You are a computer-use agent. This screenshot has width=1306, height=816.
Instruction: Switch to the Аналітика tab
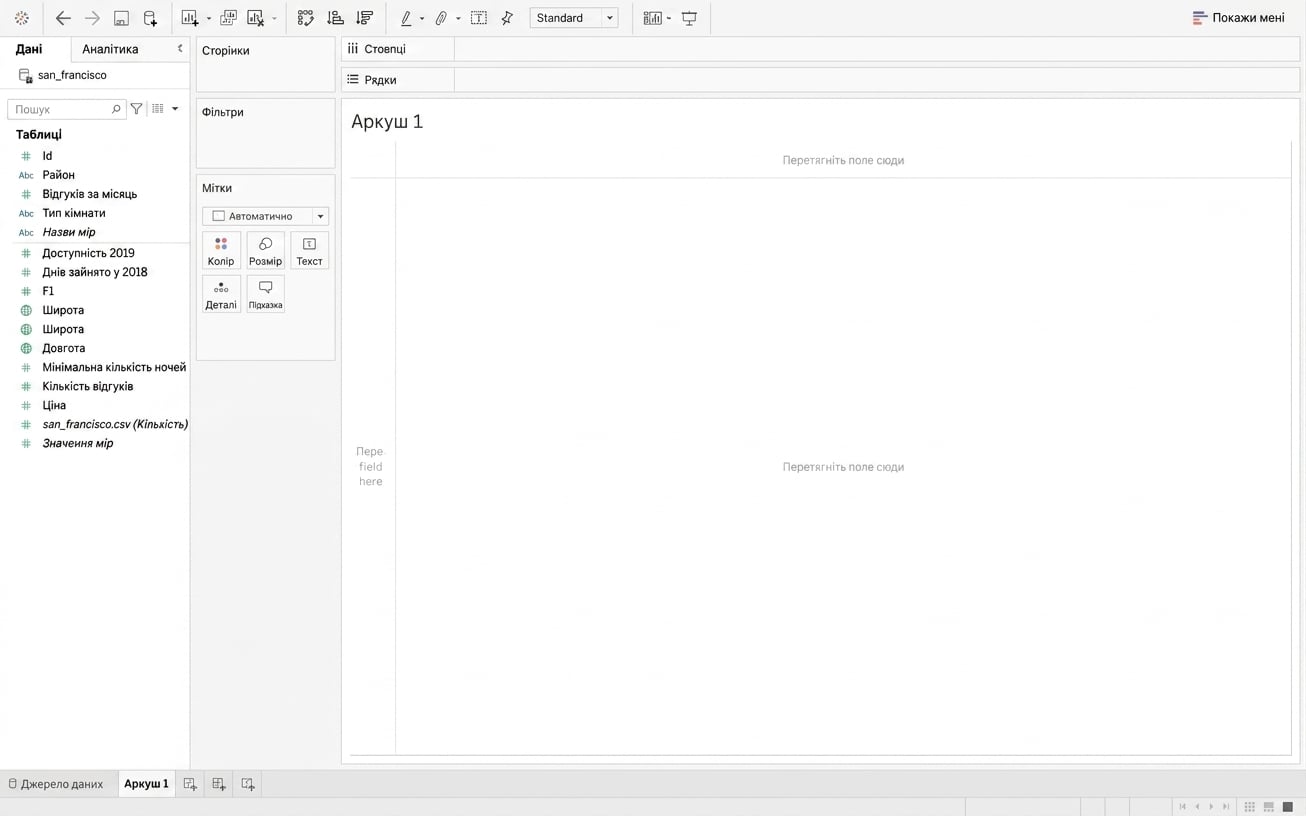pyautogui.click(x=110, y=49)
